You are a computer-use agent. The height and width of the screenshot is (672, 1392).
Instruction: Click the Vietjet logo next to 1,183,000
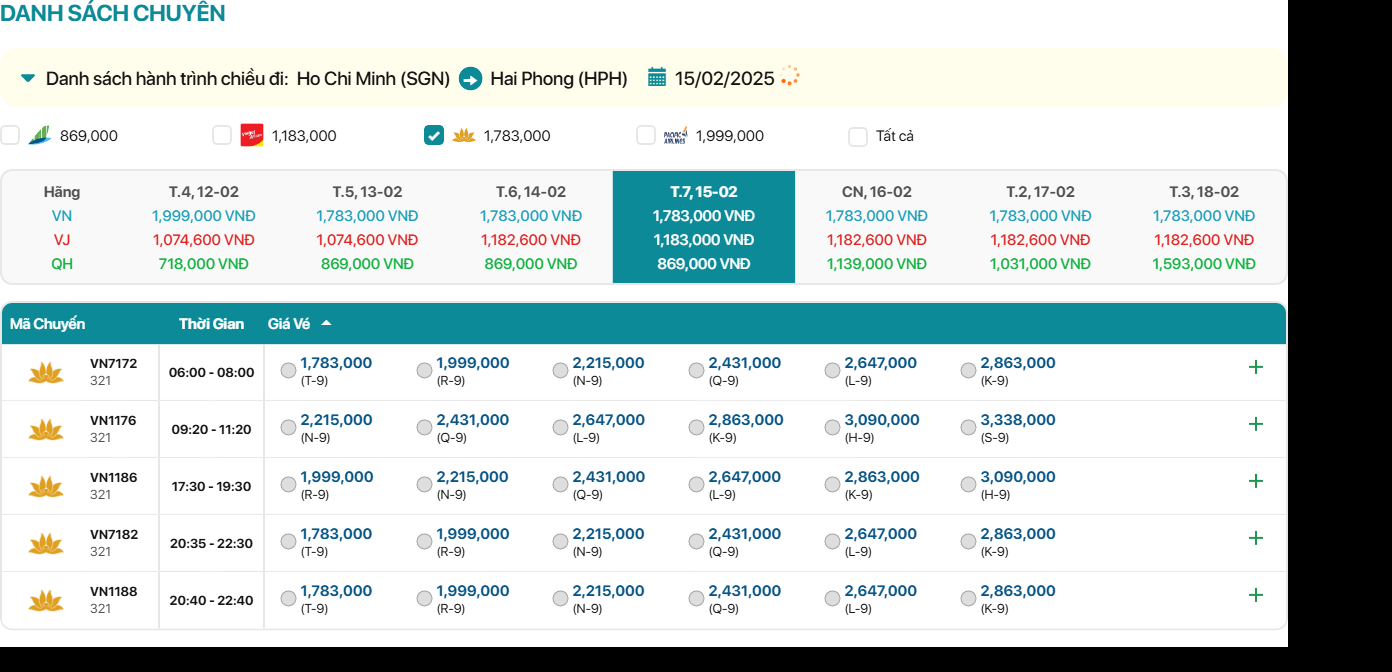pos(252,136)
